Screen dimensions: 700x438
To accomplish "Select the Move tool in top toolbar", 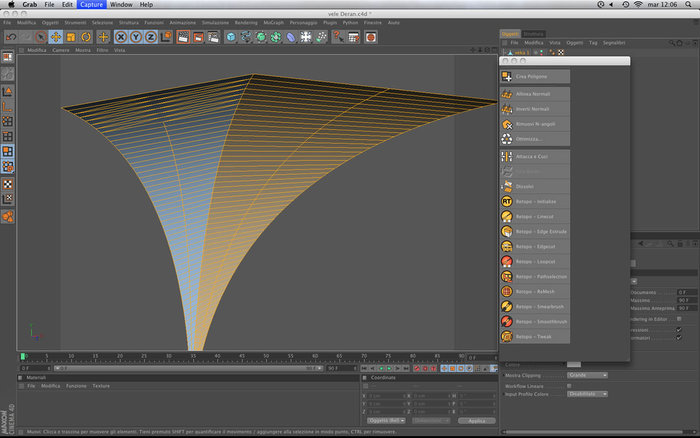I will coord(56,37).
